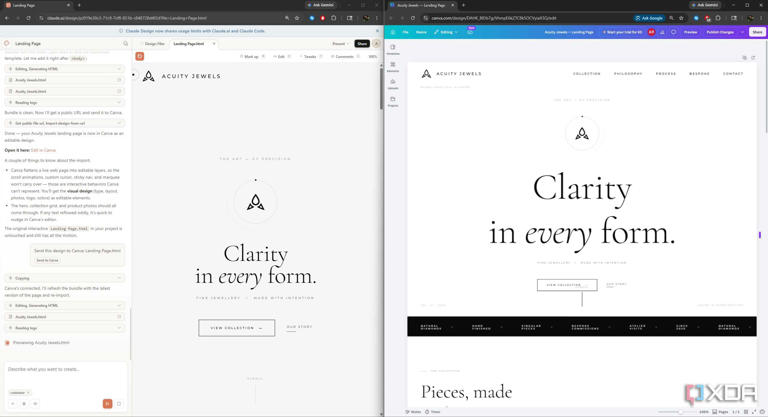This screenshot has width=768, height=417.
Task: Click the duplicate page icon above Canva canvas
Action: click(x=744, y=58)
